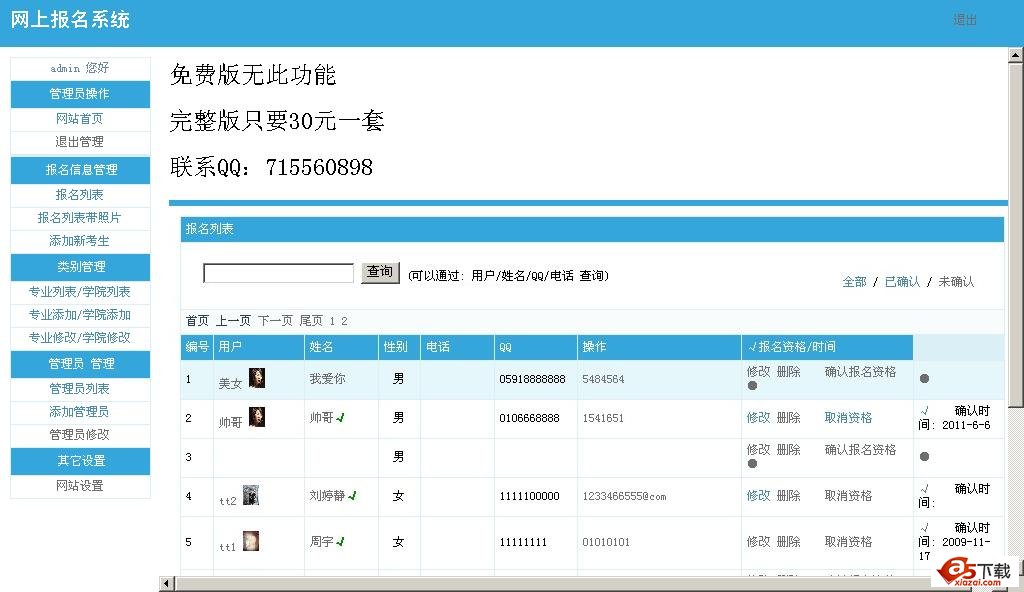Go to 下一页 in pagination
The width and height of the screenshot is (1024, 592).
click(x=275, y=321)
